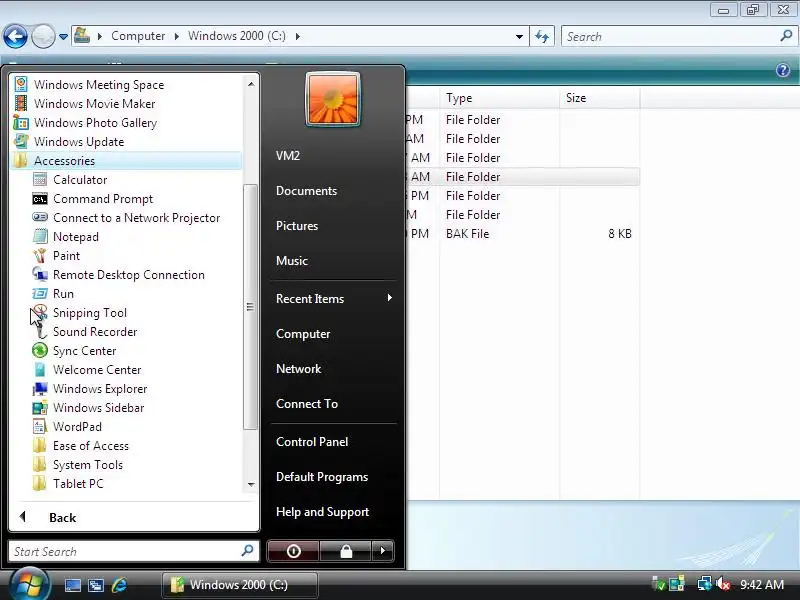The image size is (800, 600).
Task: Open Remote Desktop Connection icon
Action: [x=40, y=274]
